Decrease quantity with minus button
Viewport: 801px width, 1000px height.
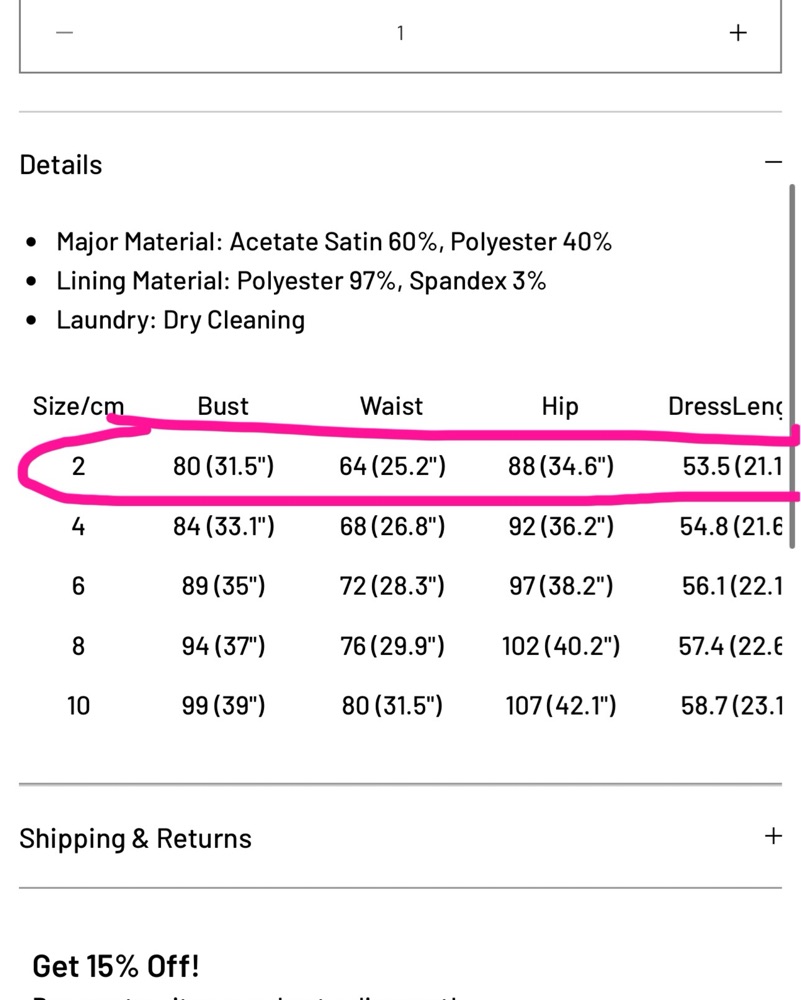click(x=64, y=33)
